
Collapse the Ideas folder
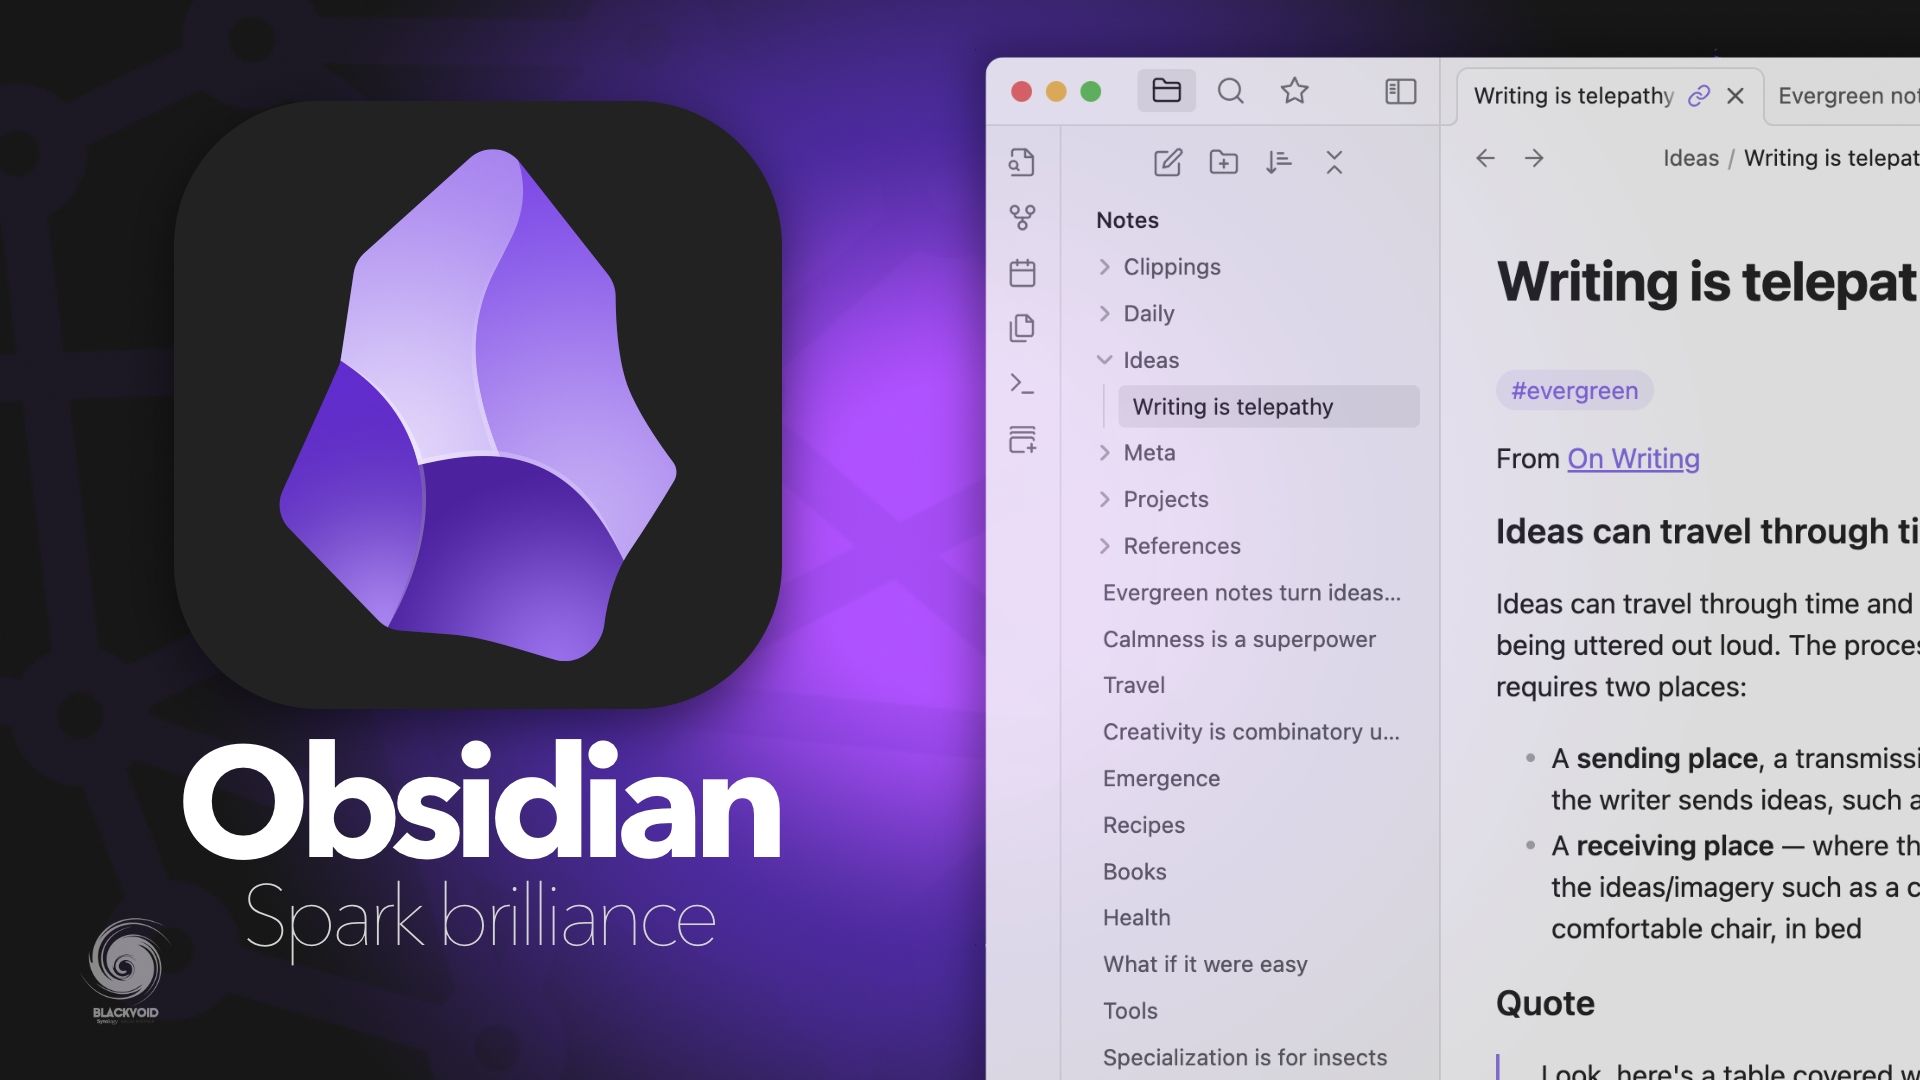pyautogui.click(x=1105, y=360)
